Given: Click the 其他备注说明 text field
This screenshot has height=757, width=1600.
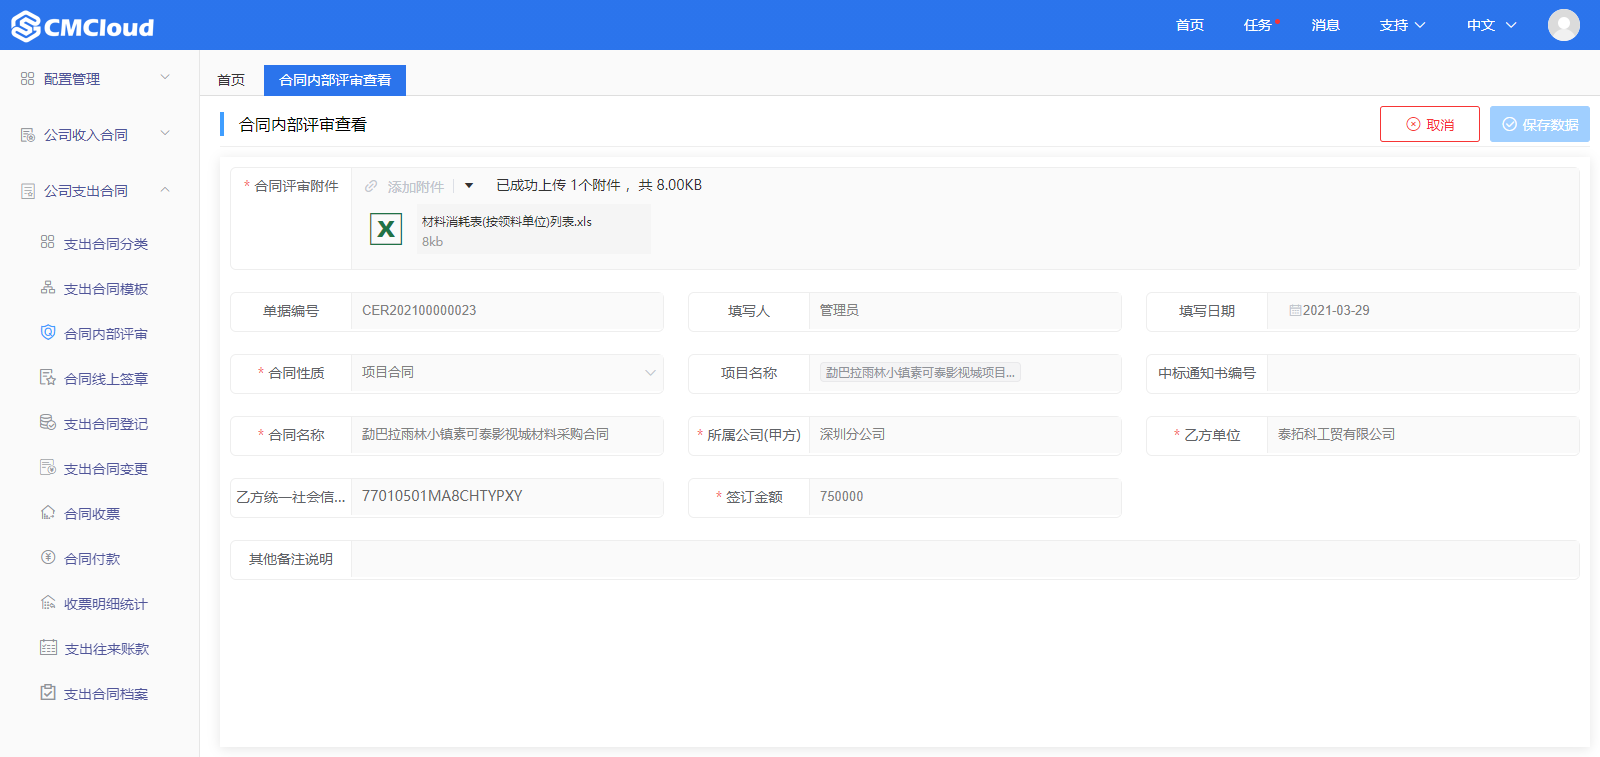Looking at the screenshot, I should coord(965,559).
